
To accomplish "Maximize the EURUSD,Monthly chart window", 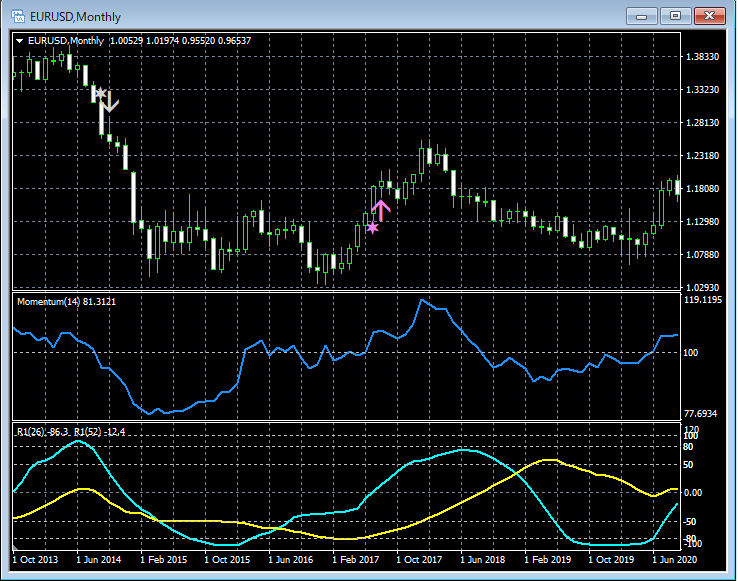I will 675,15.
